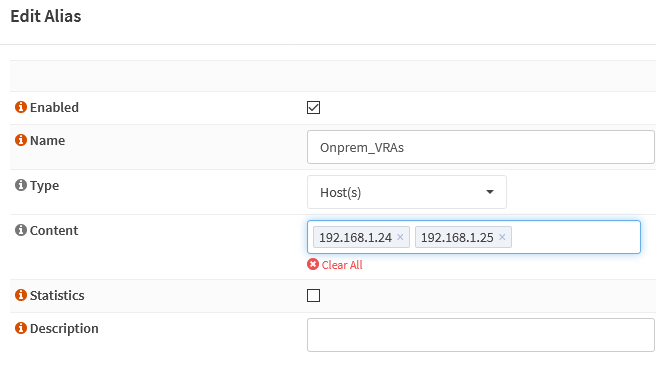Show help for the Name field

click(x=21, y=140)
